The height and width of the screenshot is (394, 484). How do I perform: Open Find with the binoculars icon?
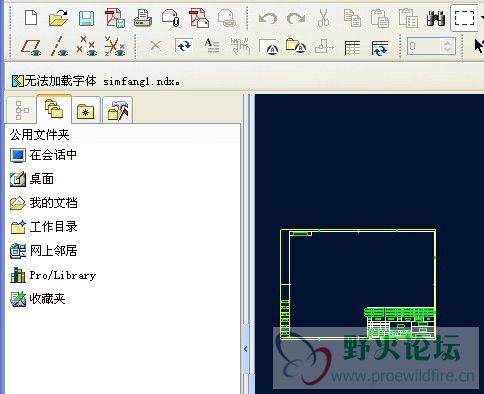[436, 18]
